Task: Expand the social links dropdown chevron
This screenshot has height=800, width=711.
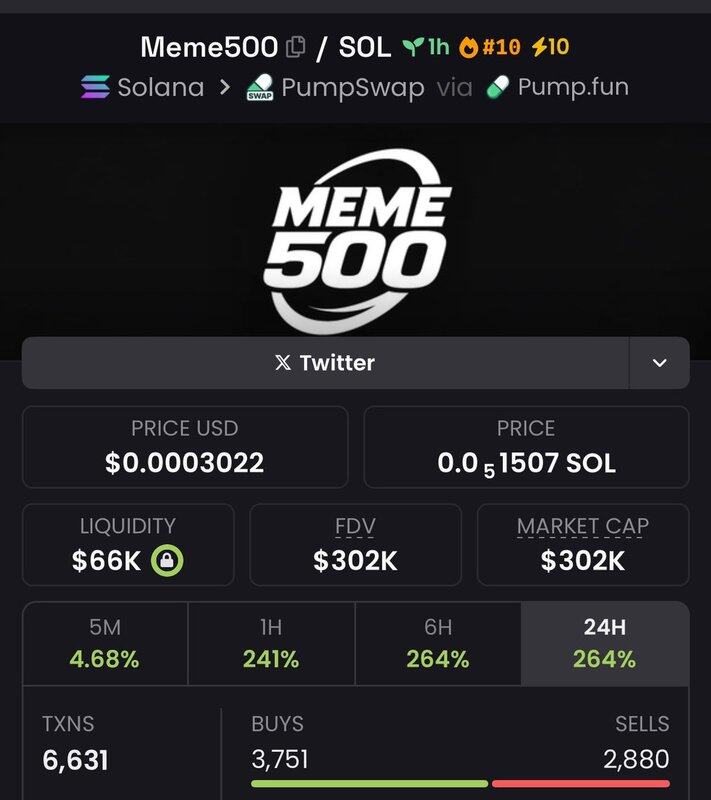Action: point(659,363)
